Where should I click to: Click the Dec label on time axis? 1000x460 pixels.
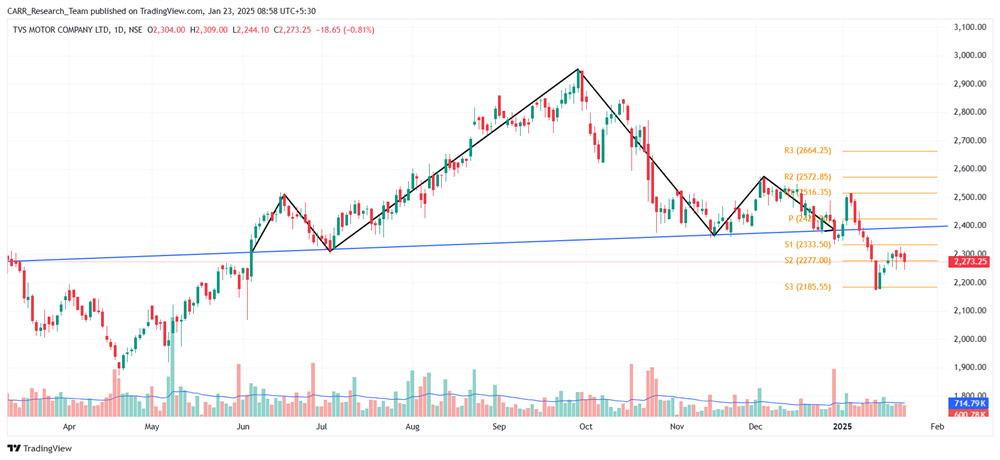click(756, 426)
